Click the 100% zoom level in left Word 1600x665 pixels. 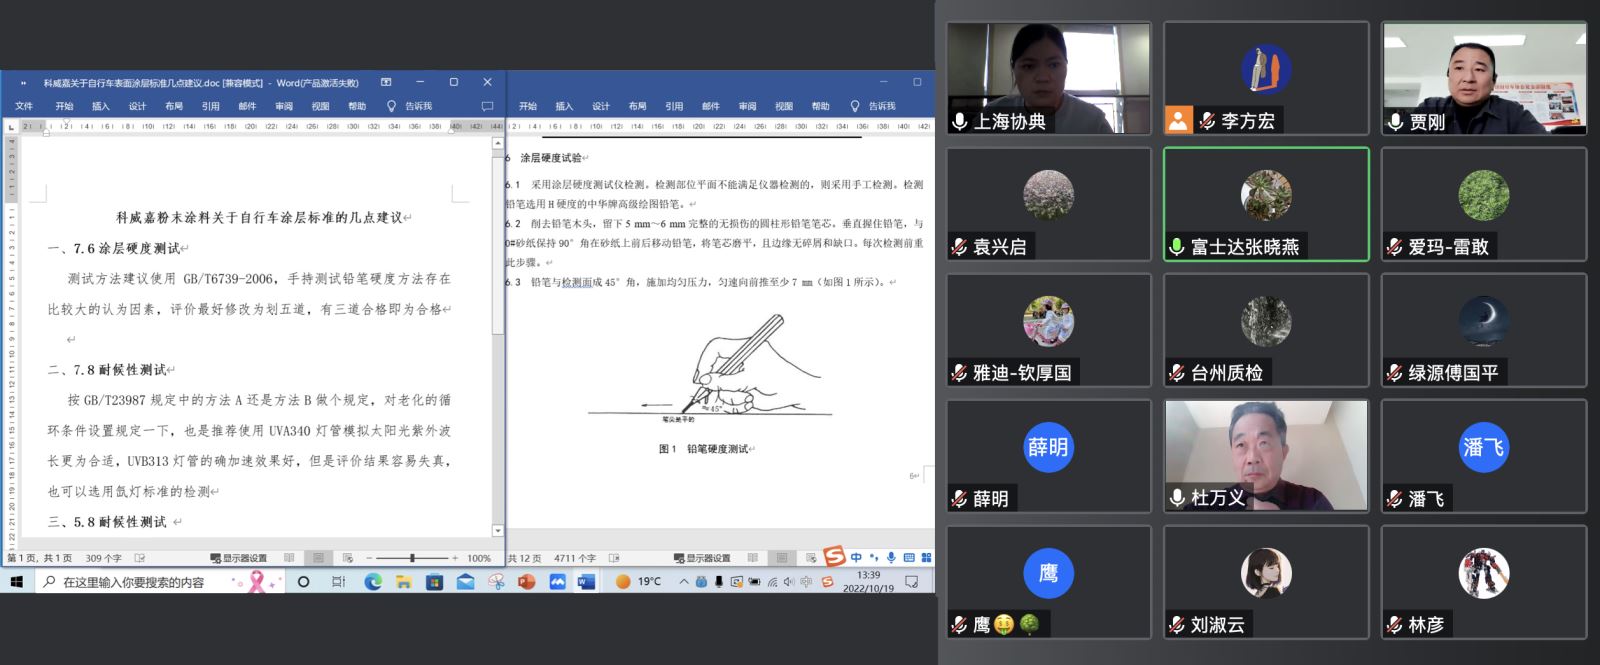pyautogui.click(x=479, y=558)
